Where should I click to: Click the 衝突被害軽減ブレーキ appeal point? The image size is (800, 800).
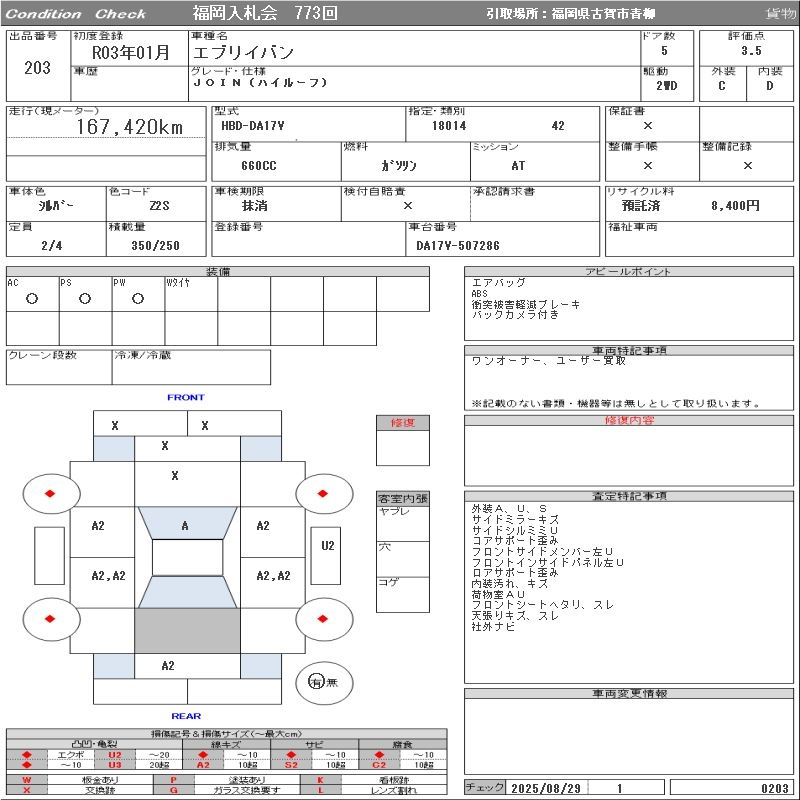click(526, 305)
